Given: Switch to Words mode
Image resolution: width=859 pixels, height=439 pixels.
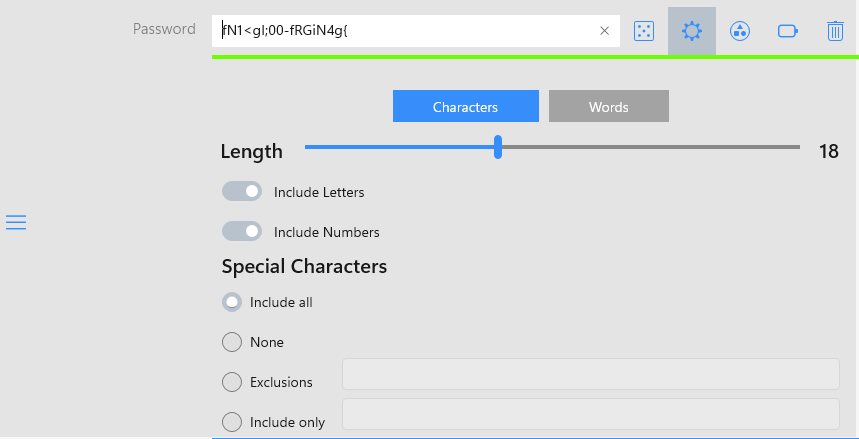Looking at the screenshot, I should 609,106.
